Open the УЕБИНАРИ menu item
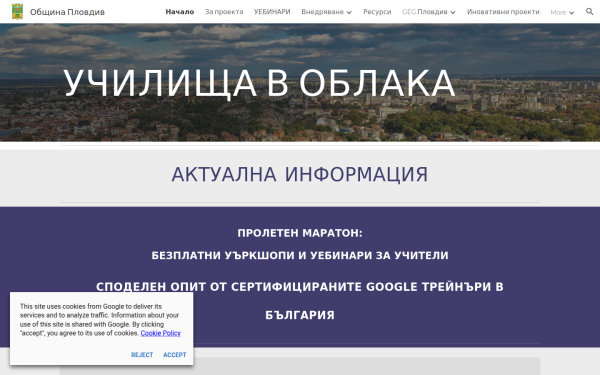 [x=272, y=12]
